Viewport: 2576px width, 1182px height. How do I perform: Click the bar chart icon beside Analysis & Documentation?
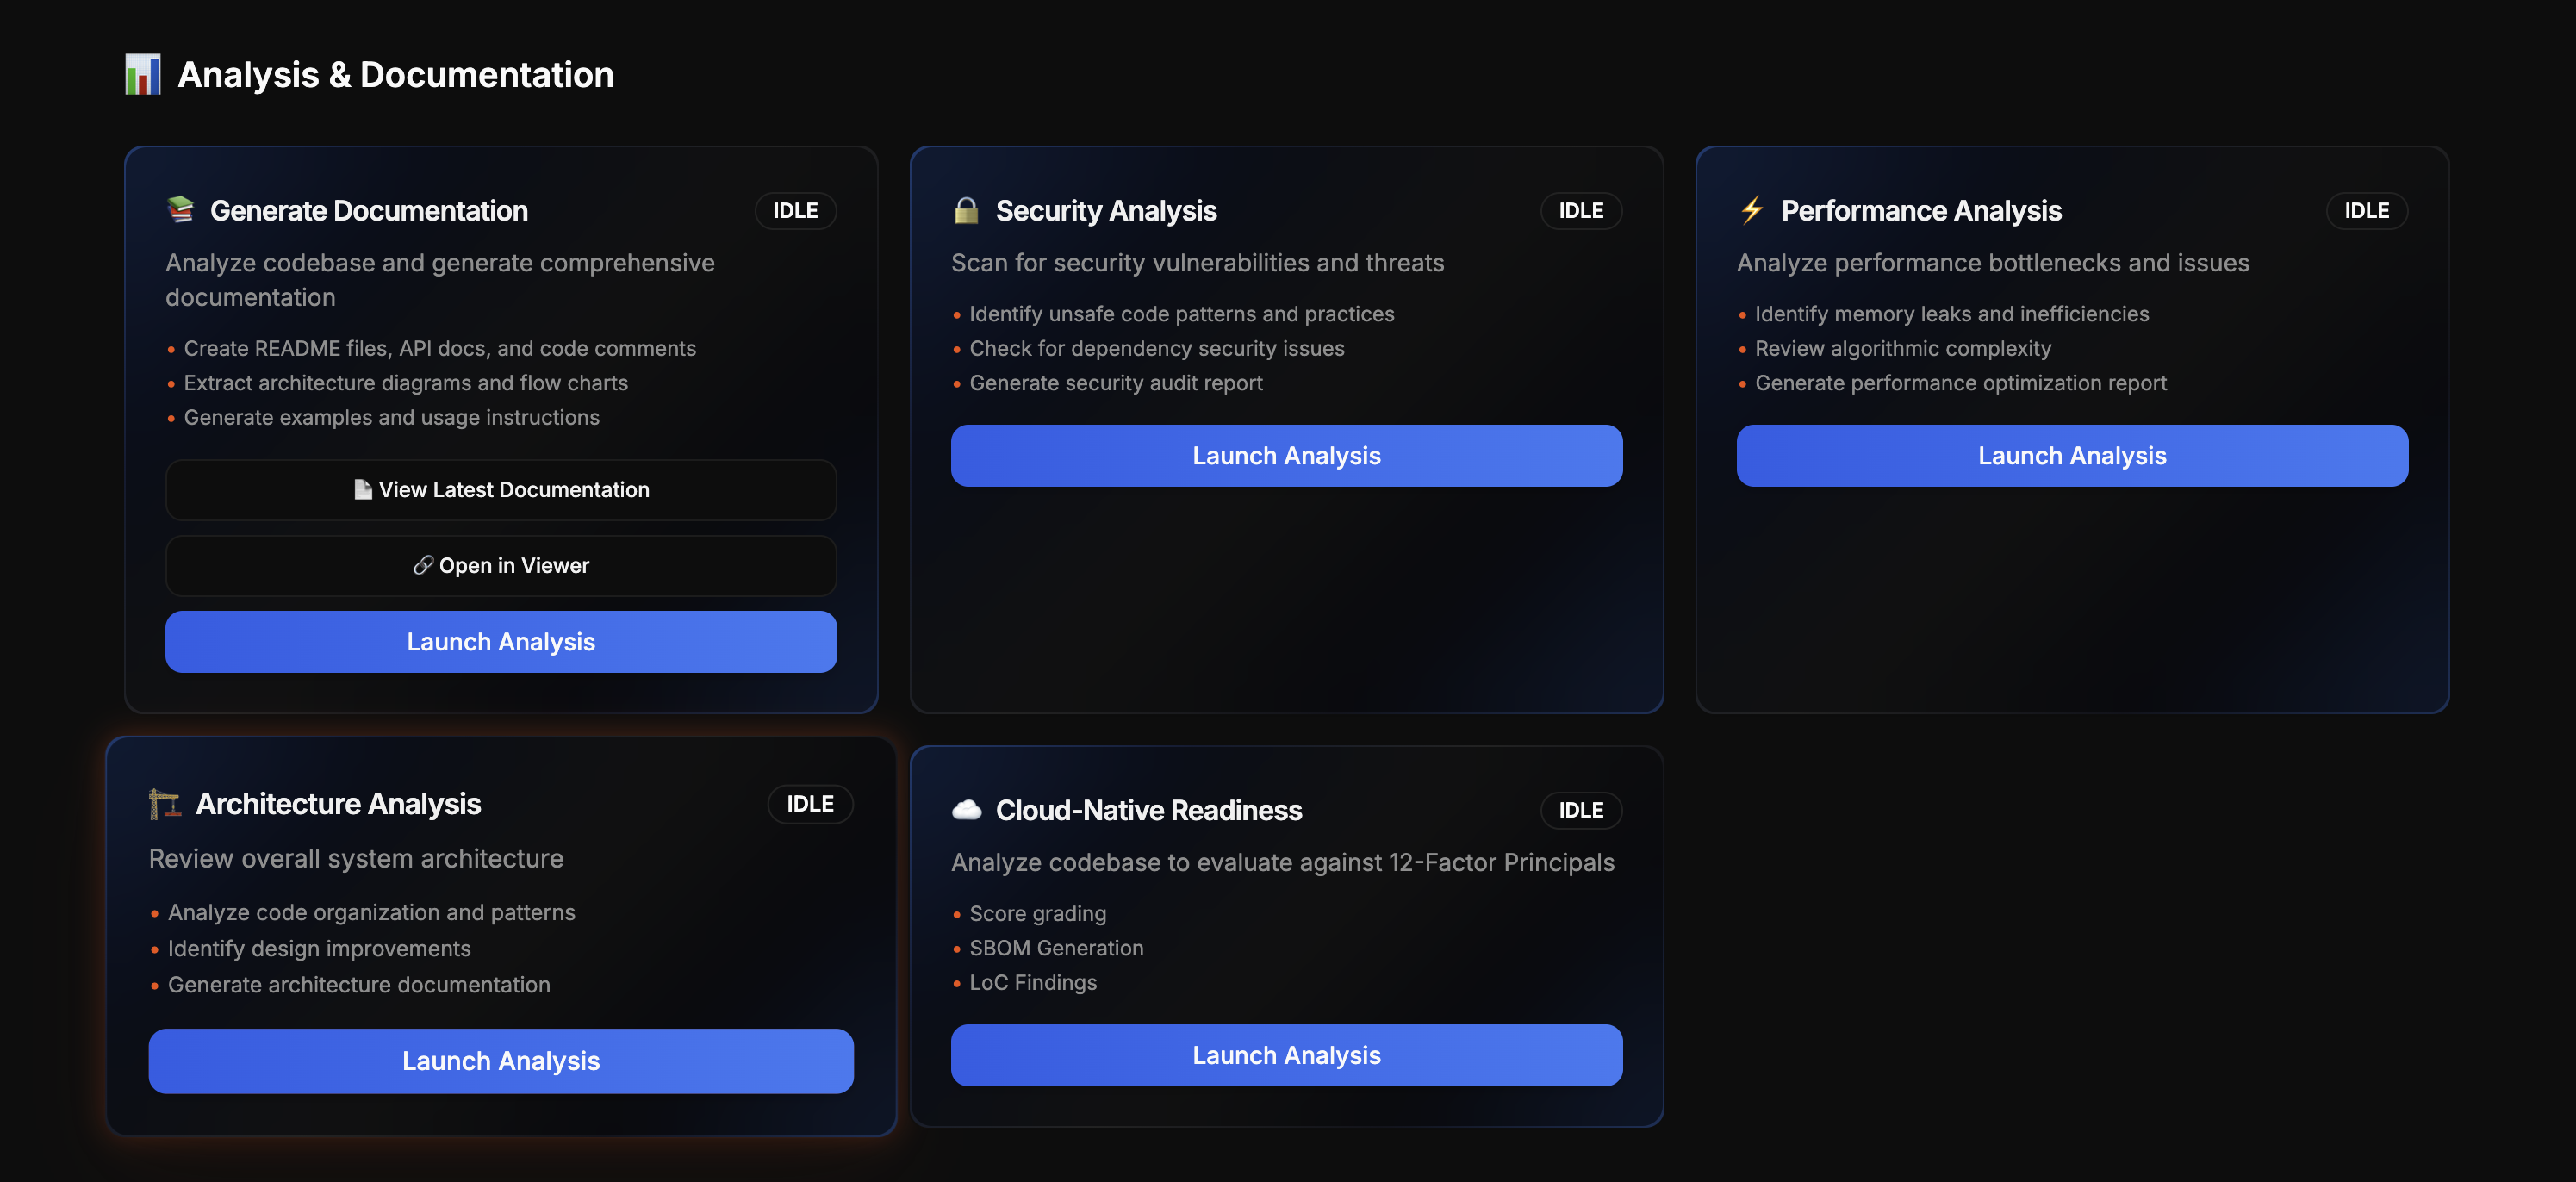click(143, 73)
